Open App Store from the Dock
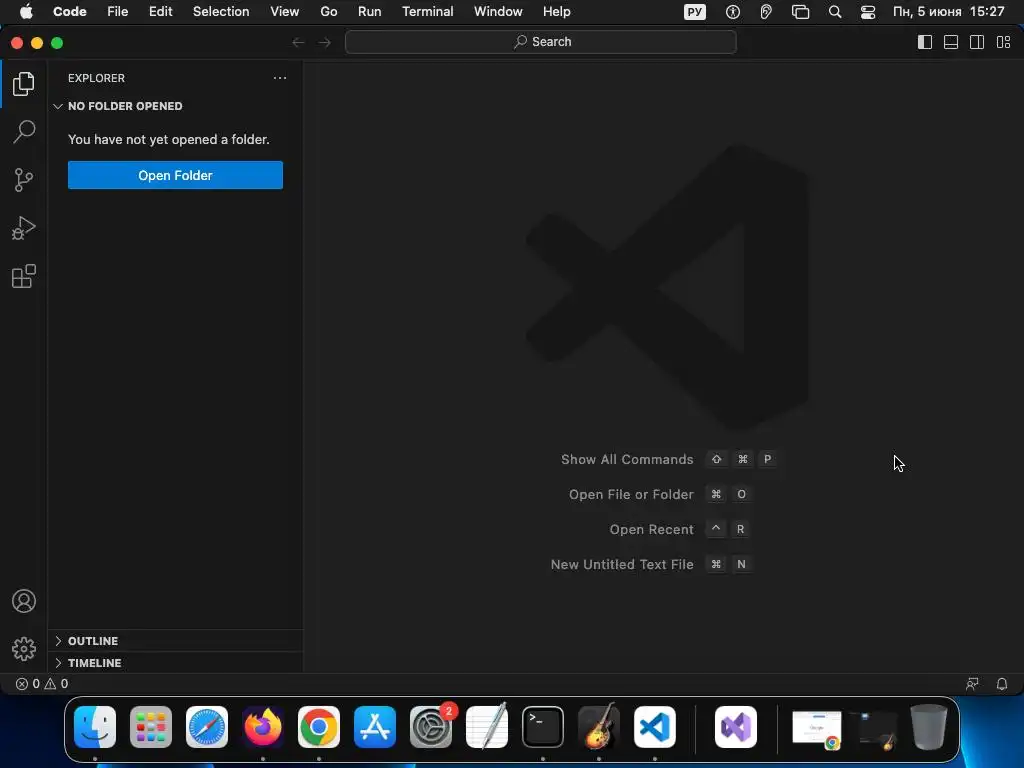The image size is (1024, 768). (x=375, y=727)
